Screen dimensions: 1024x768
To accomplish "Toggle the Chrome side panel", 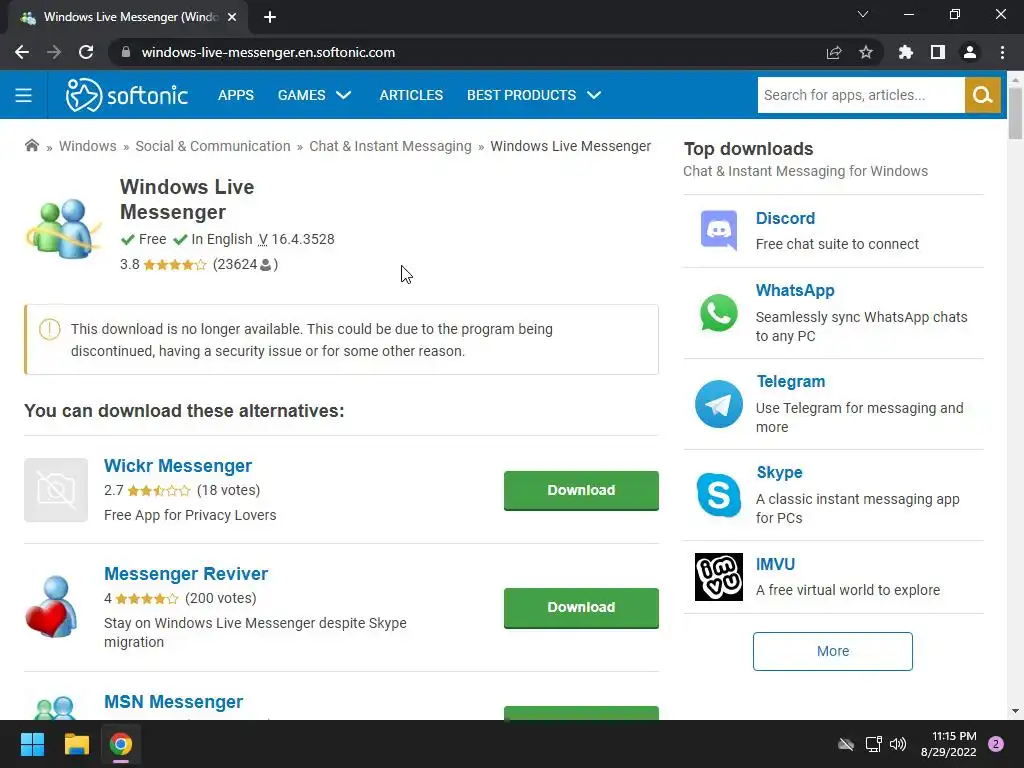I will point(937,52).
